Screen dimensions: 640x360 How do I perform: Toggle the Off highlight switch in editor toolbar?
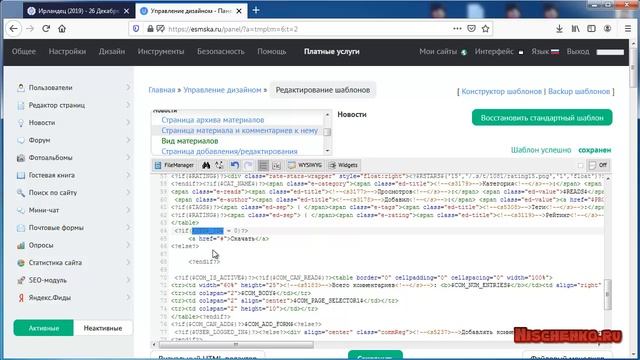click(x=598, y=165)
